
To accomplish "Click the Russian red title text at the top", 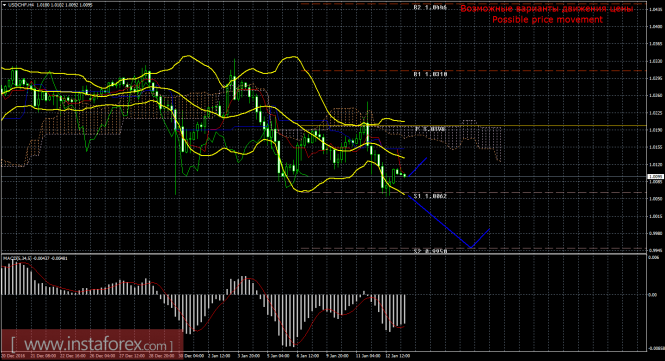I will [x=547, y=8].
